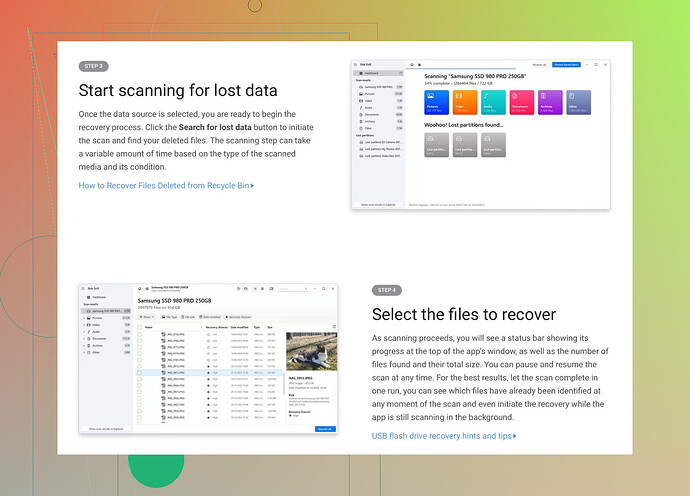Screen dimensions: 690x496
Task: Tick the select-all checkbox in Name header
Action: pos(139,327)
